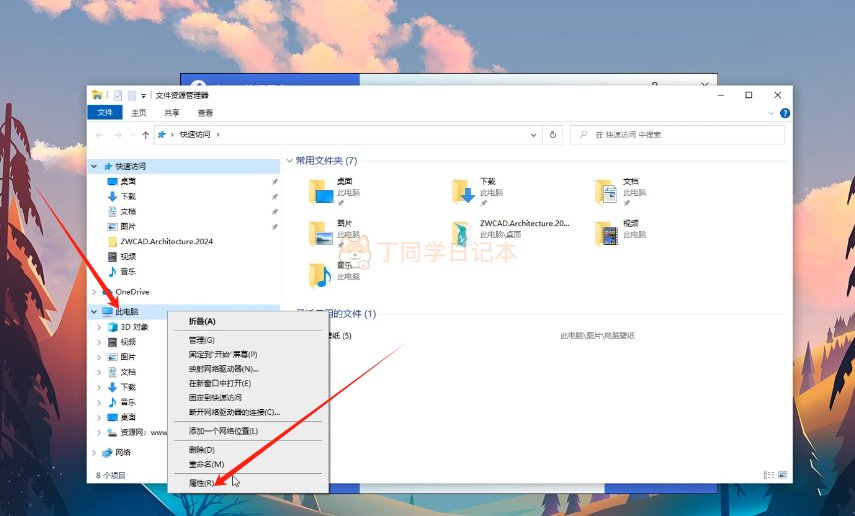Select 音乐 under 此电脑 in the sidebar
Image resolution: width=855 pixels, height=516 pixels.
(128, 402)
